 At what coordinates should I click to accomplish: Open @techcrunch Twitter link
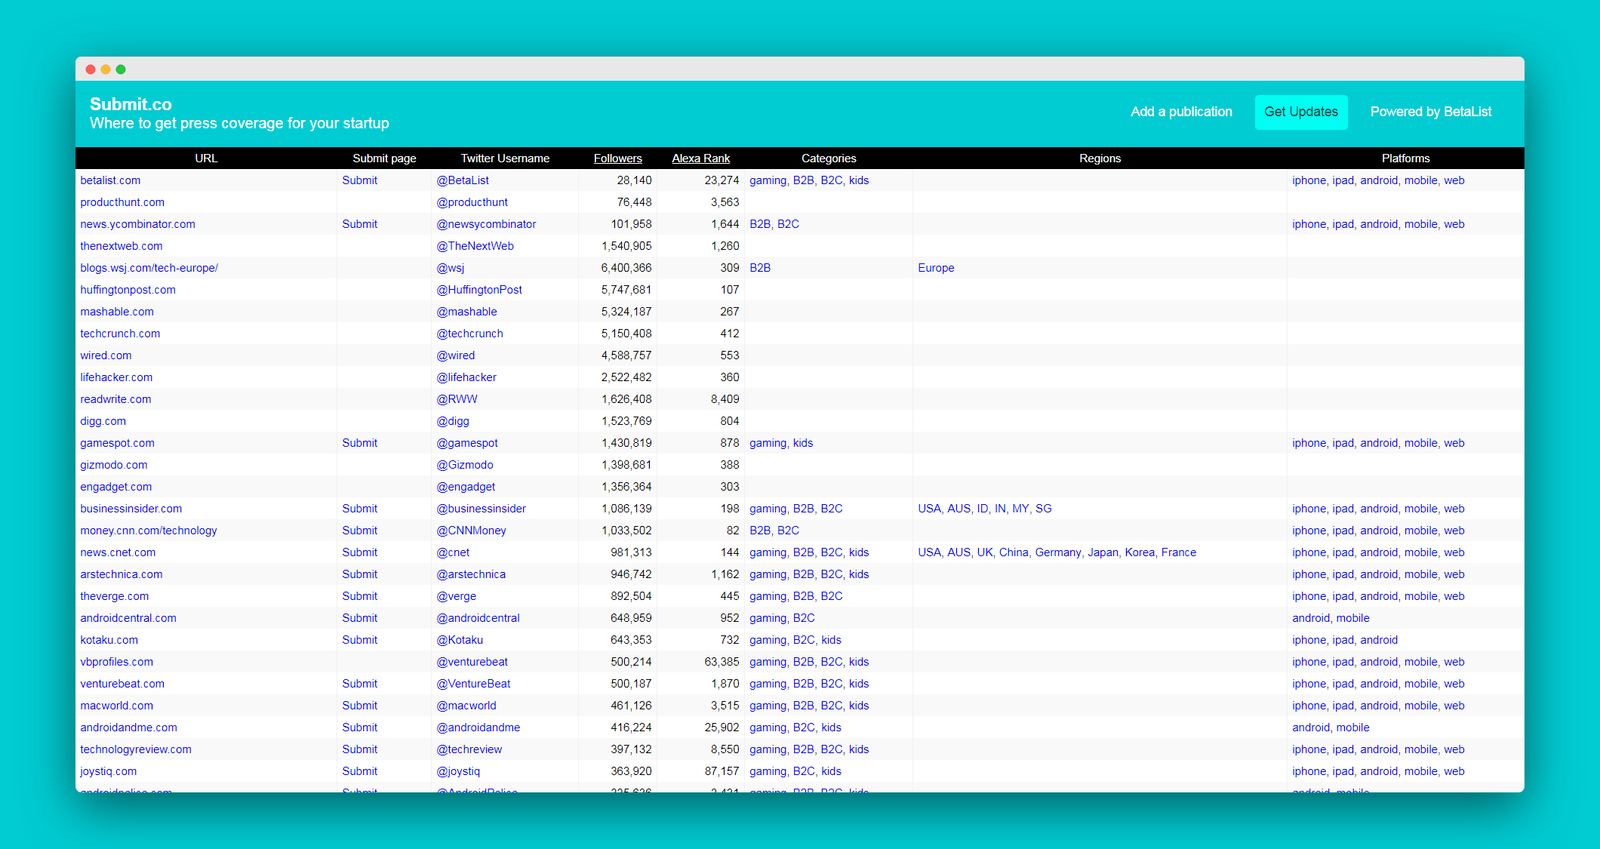pos(470,335)
